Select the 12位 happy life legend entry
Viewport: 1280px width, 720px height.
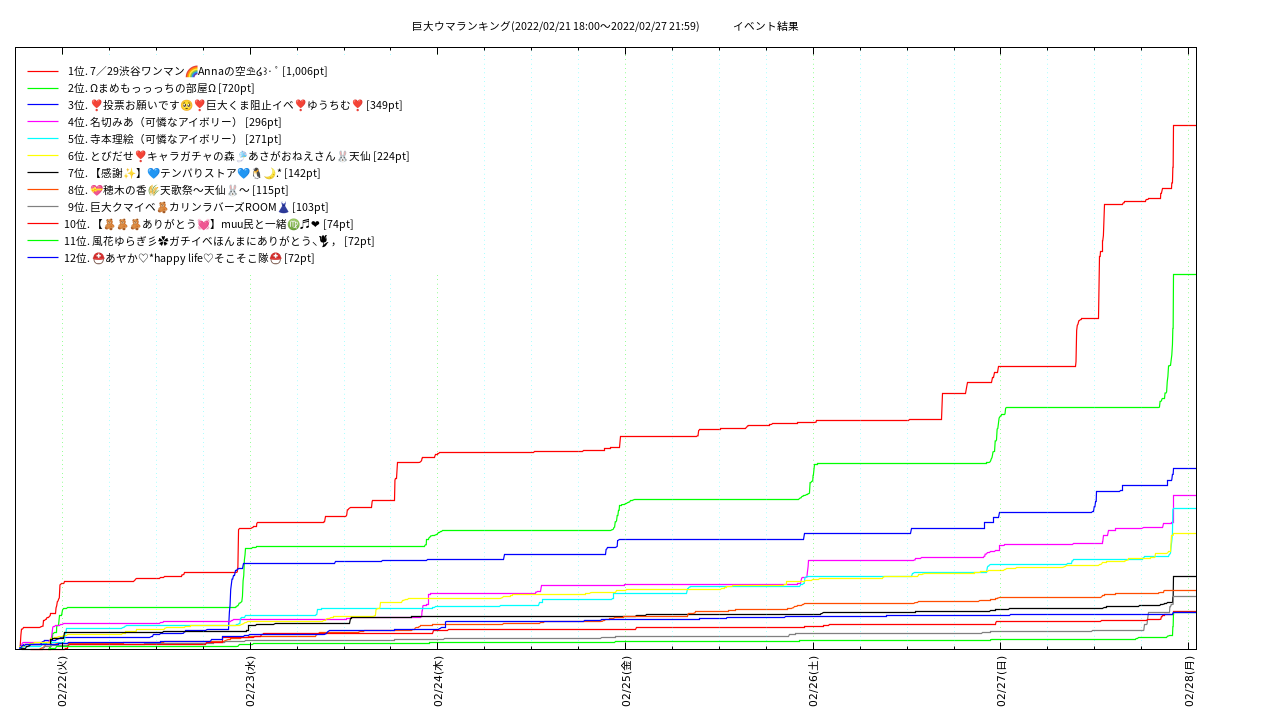click(189, 258)
